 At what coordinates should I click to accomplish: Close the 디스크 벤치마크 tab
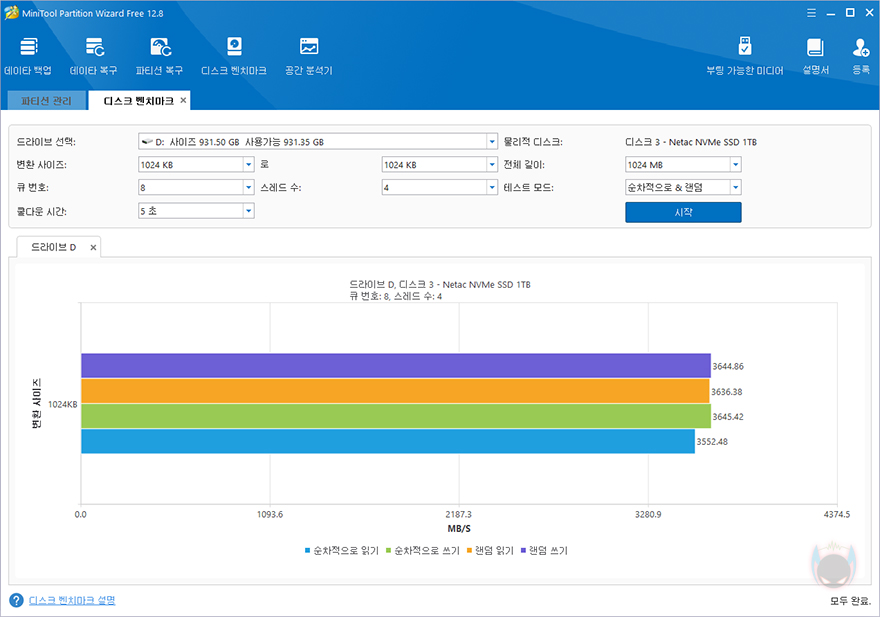tap(183, 100)
